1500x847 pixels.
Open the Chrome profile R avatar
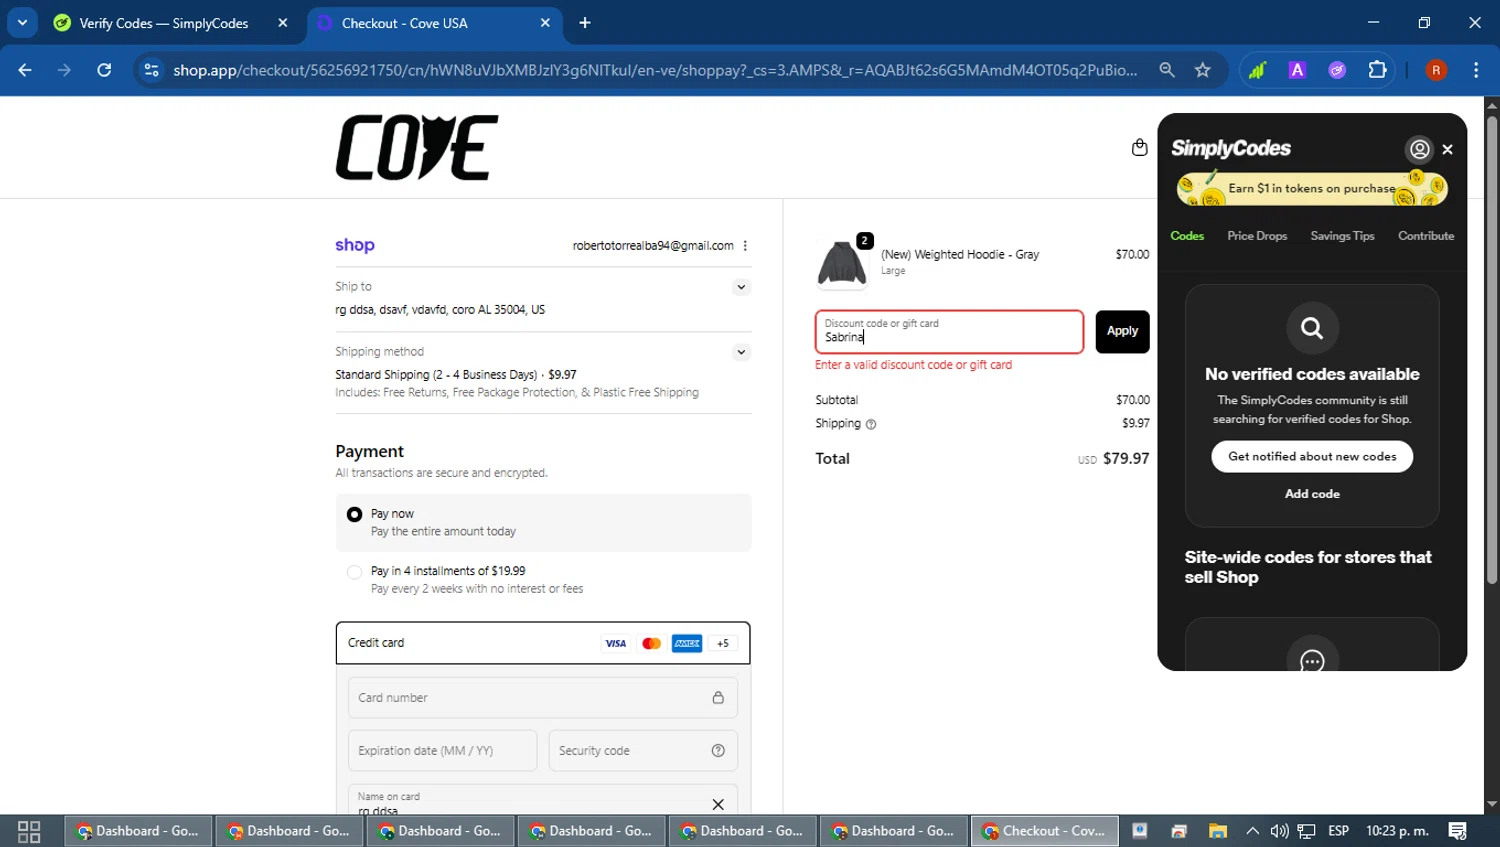click(x=1436, y=70)
